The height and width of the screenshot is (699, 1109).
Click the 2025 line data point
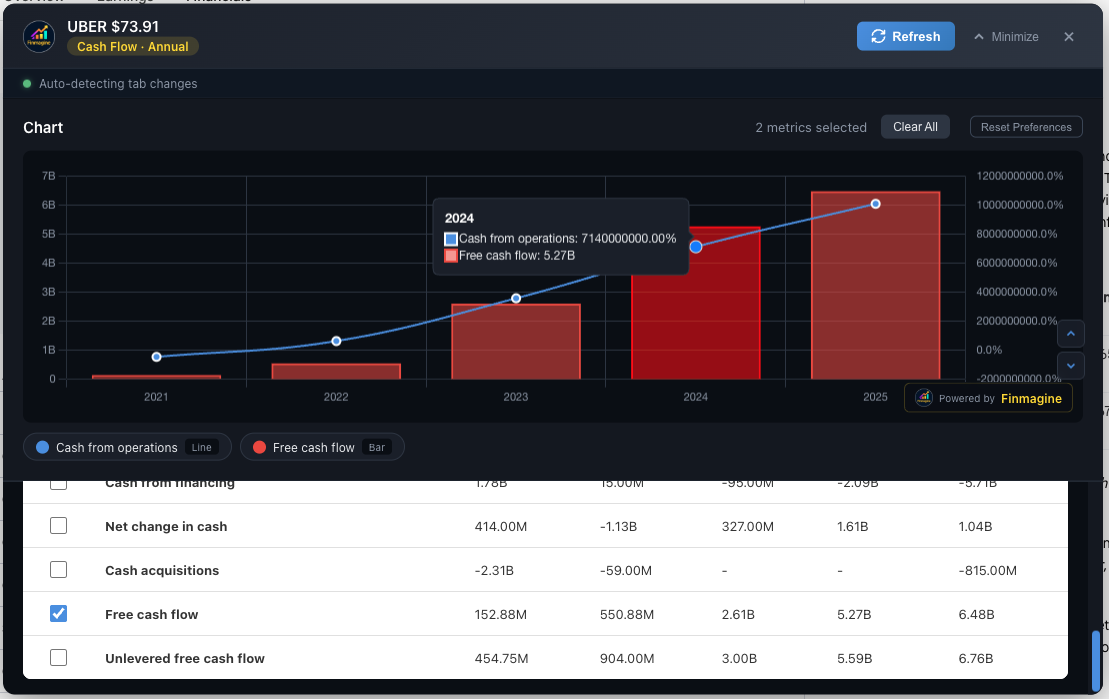tap(875, 204)
